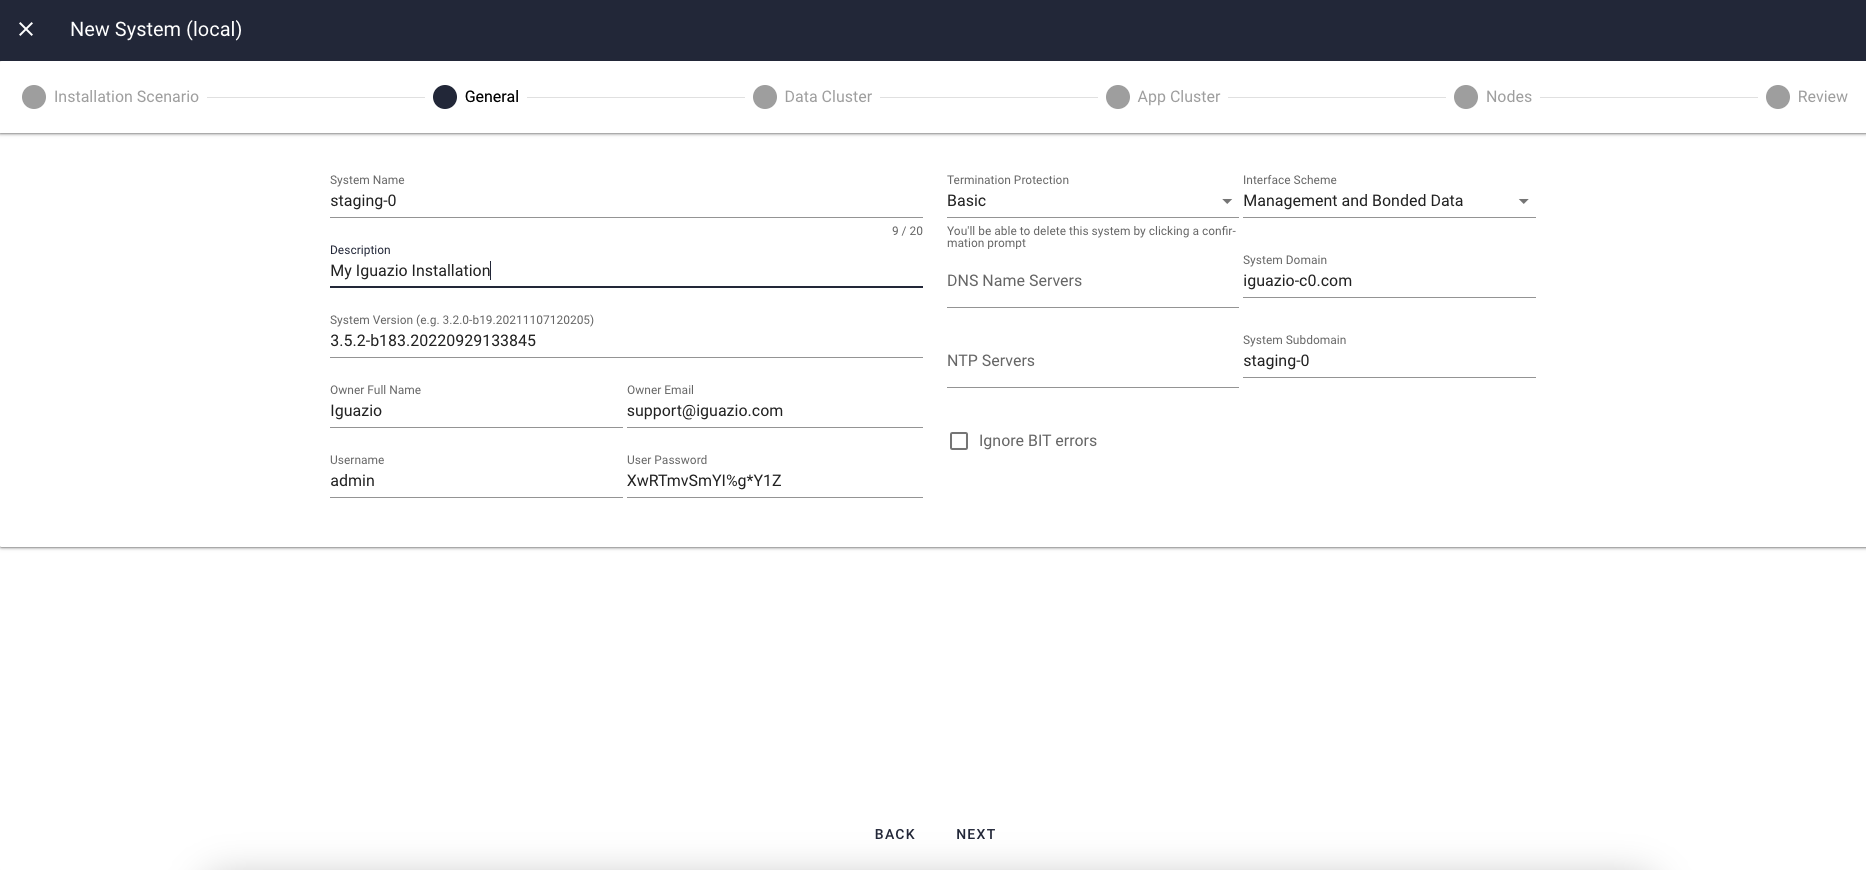This screenshot has height=870, width=1866.
Task: Click the Nodes step circle
Action: 1466,97
